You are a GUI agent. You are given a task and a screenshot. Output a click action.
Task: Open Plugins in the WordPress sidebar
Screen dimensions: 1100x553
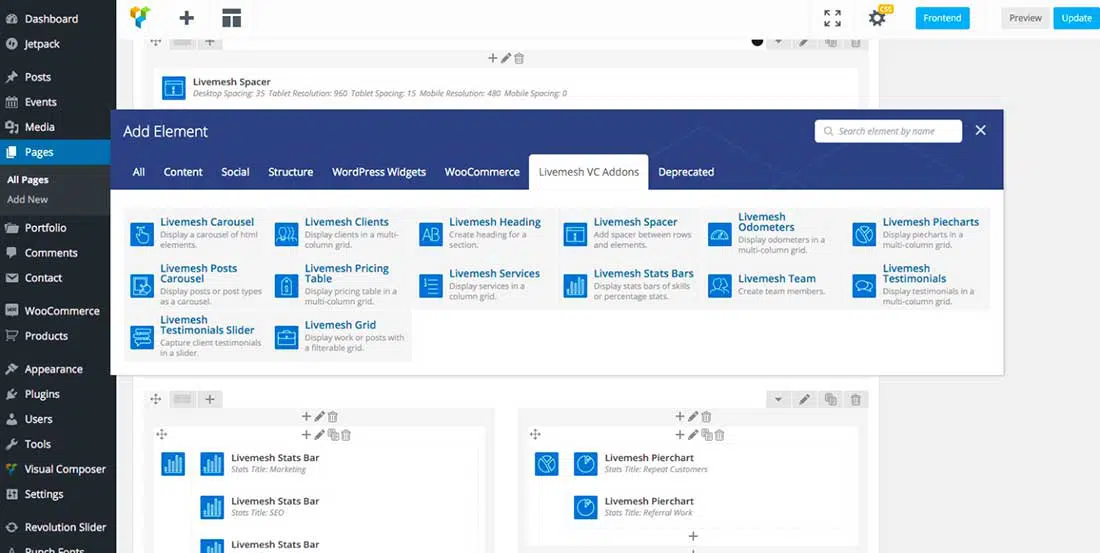pyautogui.click(x=42, y=394)
